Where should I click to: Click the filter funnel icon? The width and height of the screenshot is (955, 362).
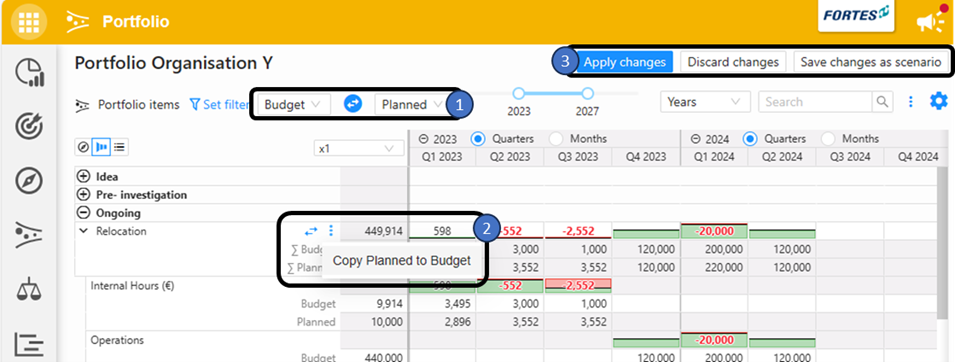pos(195,105)
